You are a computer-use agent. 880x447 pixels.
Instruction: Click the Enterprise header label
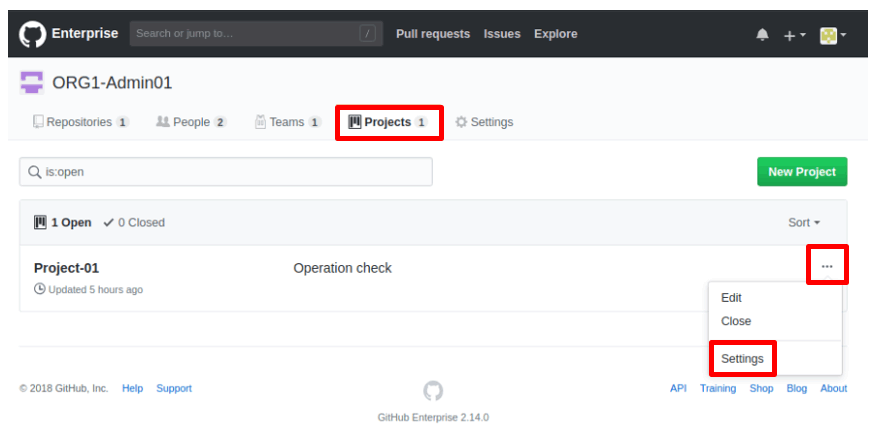(x=85, y=33)
